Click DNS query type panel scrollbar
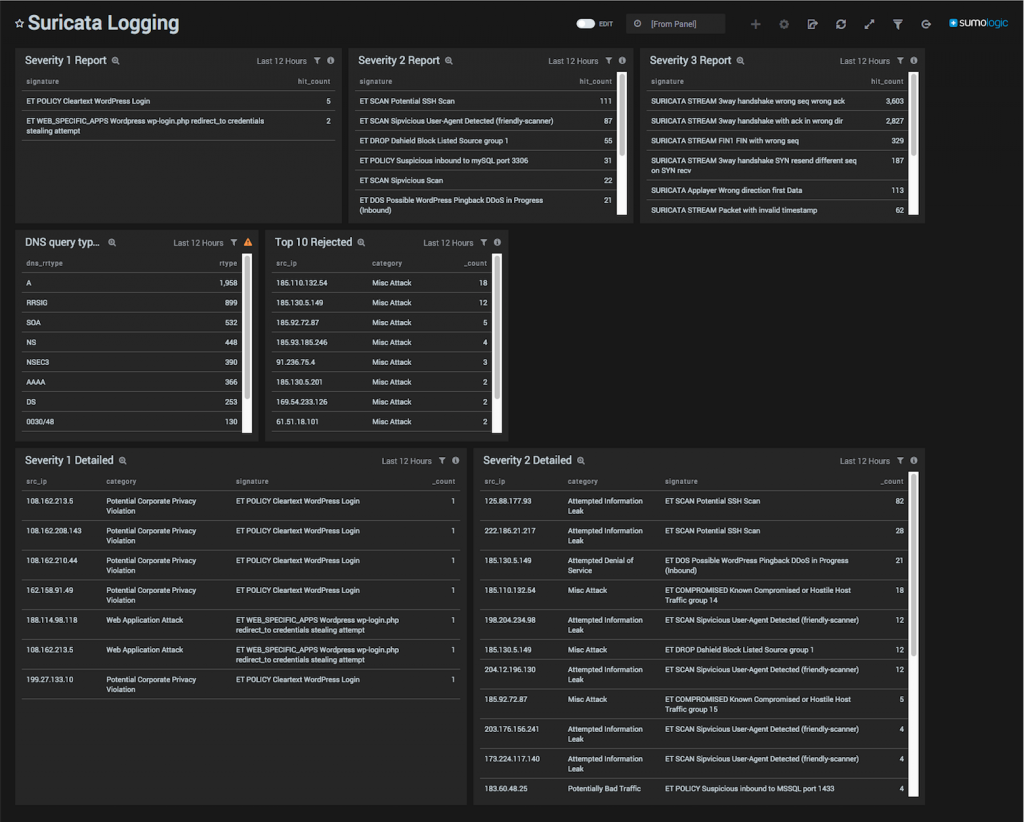Image resolution: width=1024 pixels, height=822 pixels. [247, 343]
